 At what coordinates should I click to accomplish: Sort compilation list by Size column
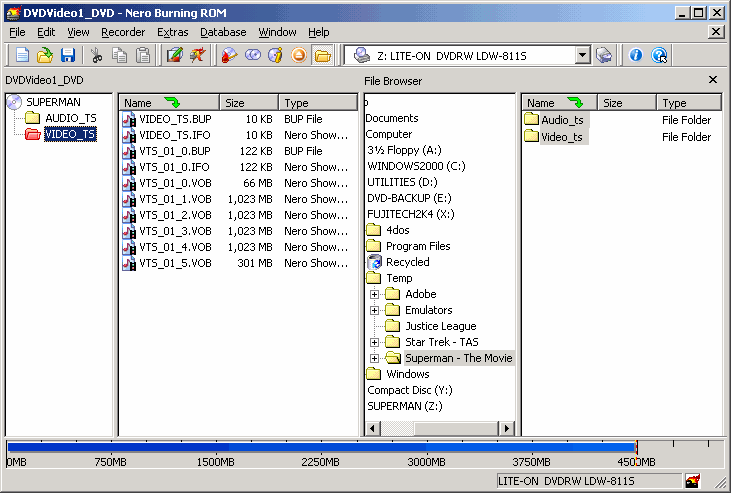(248, 103)
